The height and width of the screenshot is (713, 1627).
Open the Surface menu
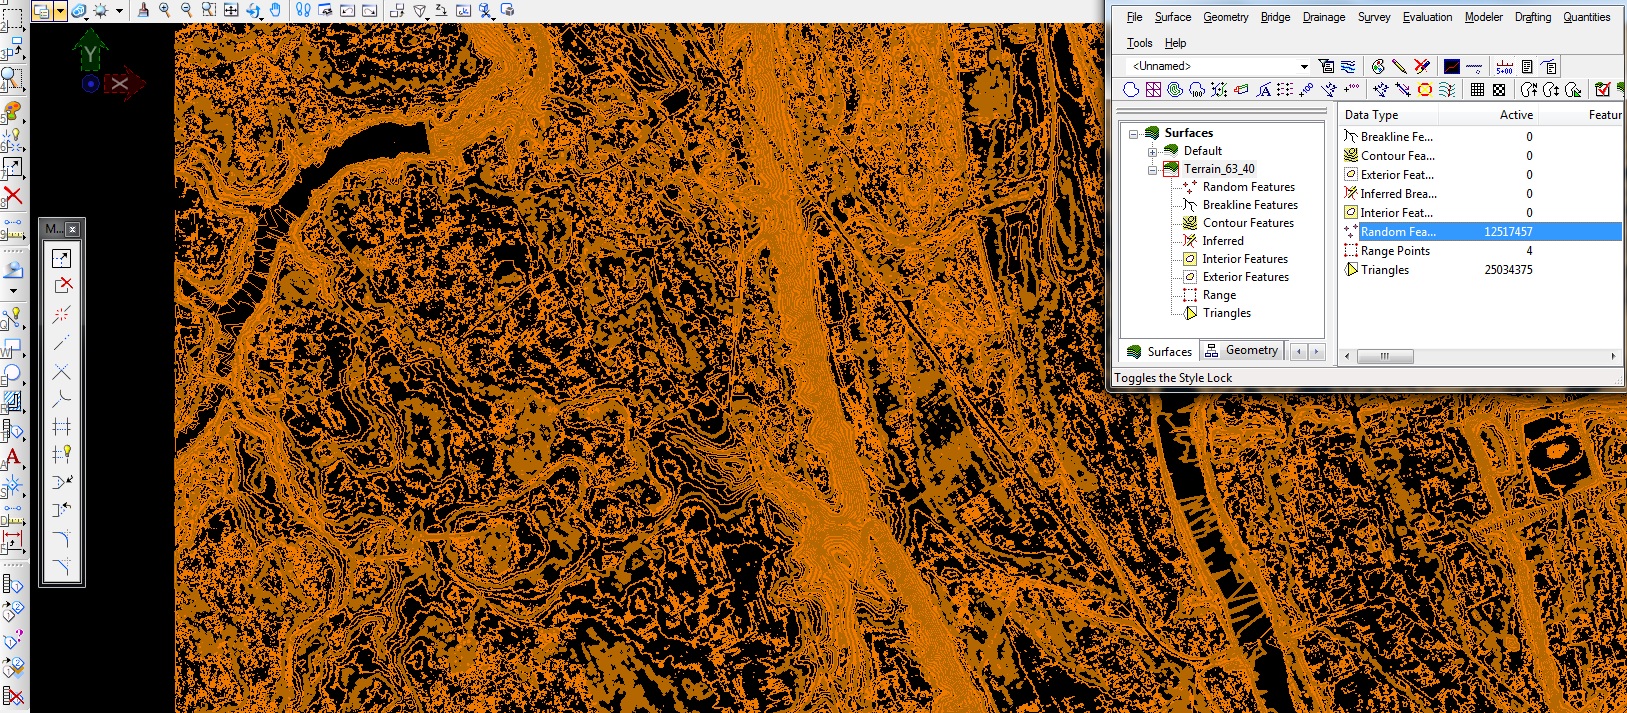(1172, 17)
